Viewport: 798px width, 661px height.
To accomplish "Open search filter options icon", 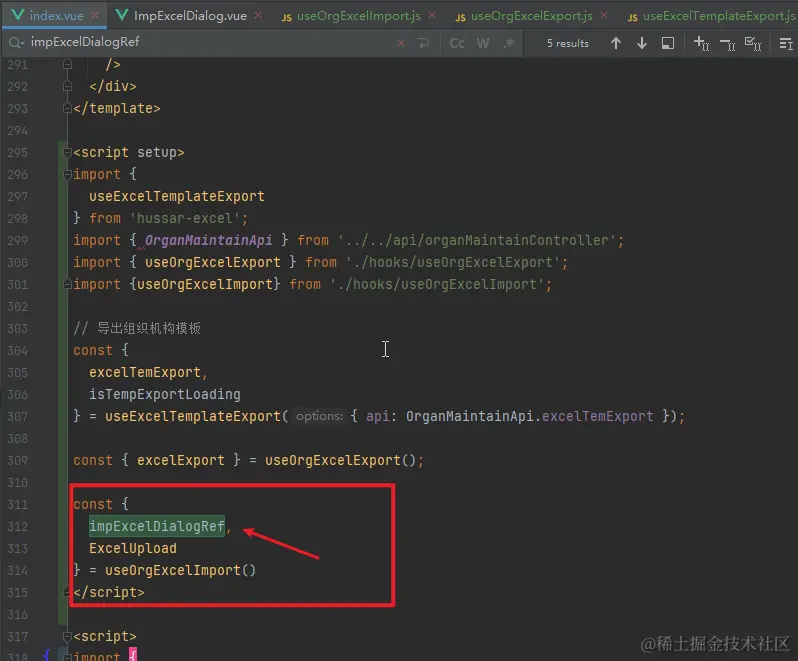I will [x=786, y=44].
